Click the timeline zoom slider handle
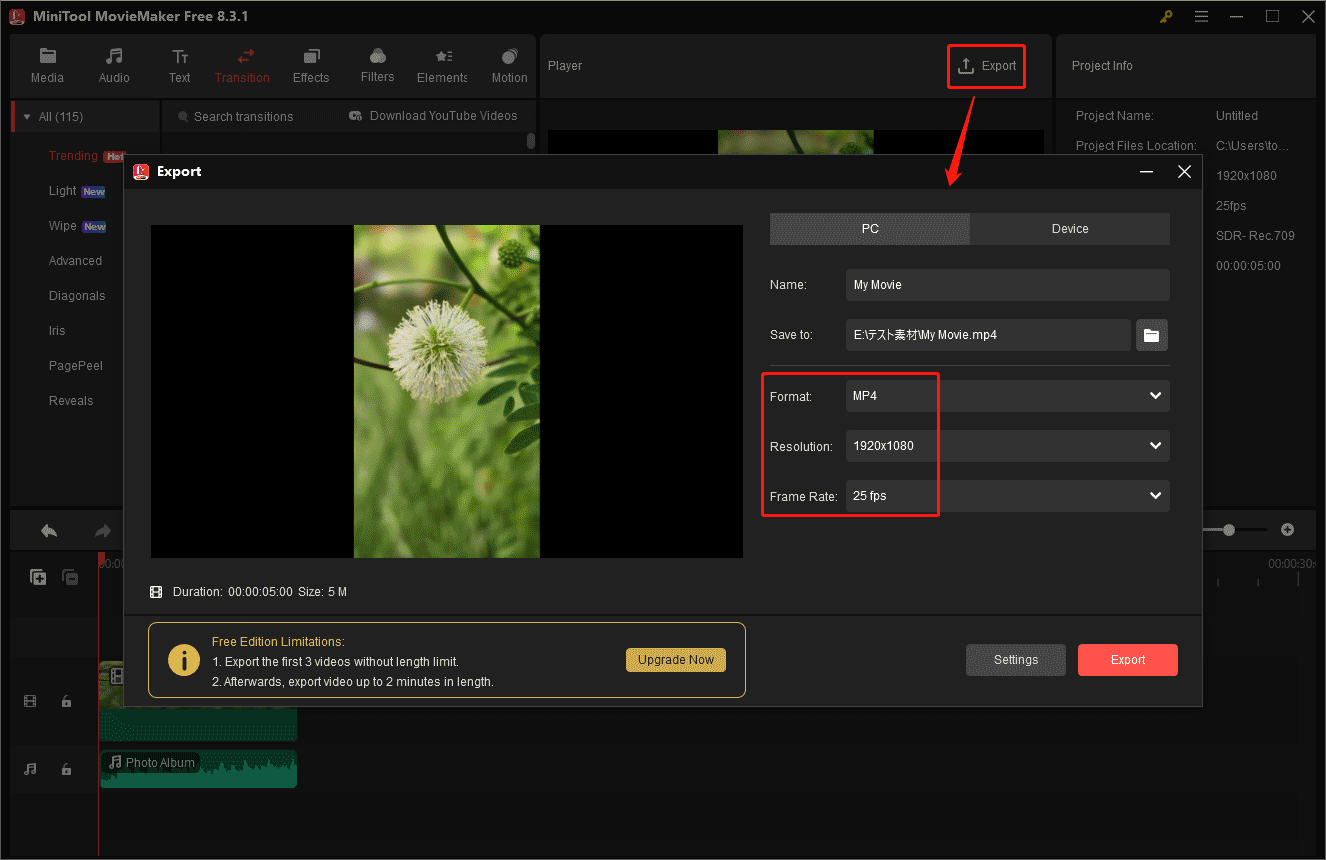The image size is (1326, 860). click(1229, 530)
